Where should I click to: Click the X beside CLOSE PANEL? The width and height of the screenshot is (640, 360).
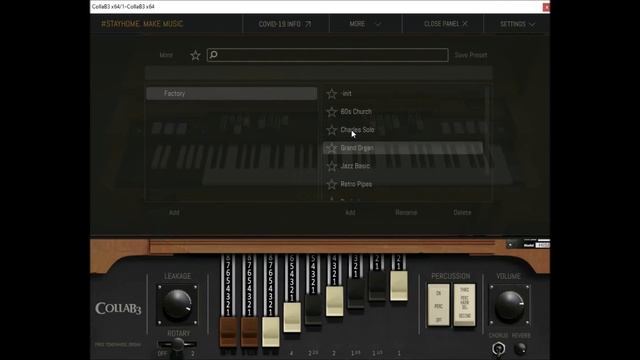pyautogui.click(x=465, y=24)
